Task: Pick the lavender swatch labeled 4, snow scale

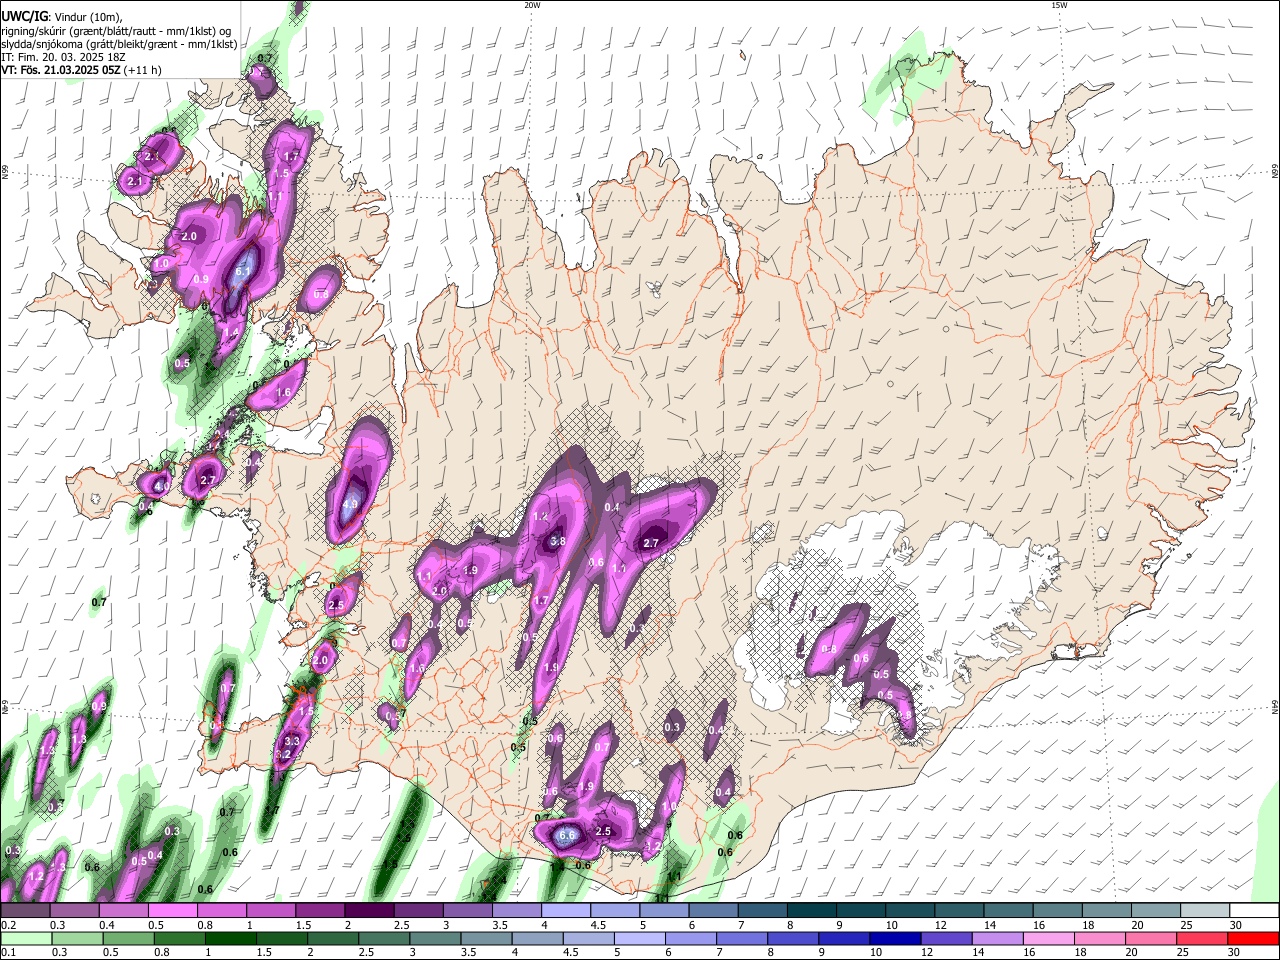Action: pyautogui.click(x=566, y=911)
